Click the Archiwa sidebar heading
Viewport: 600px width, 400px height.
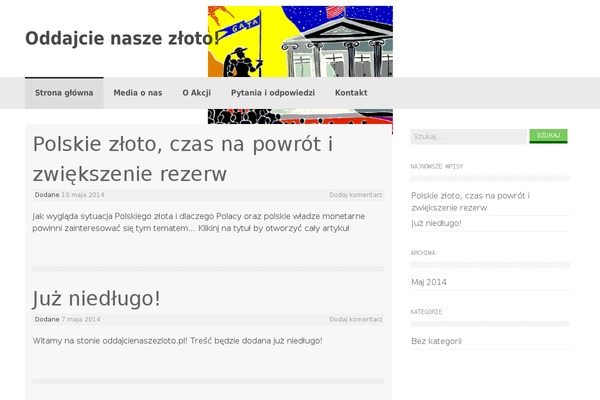423,253
